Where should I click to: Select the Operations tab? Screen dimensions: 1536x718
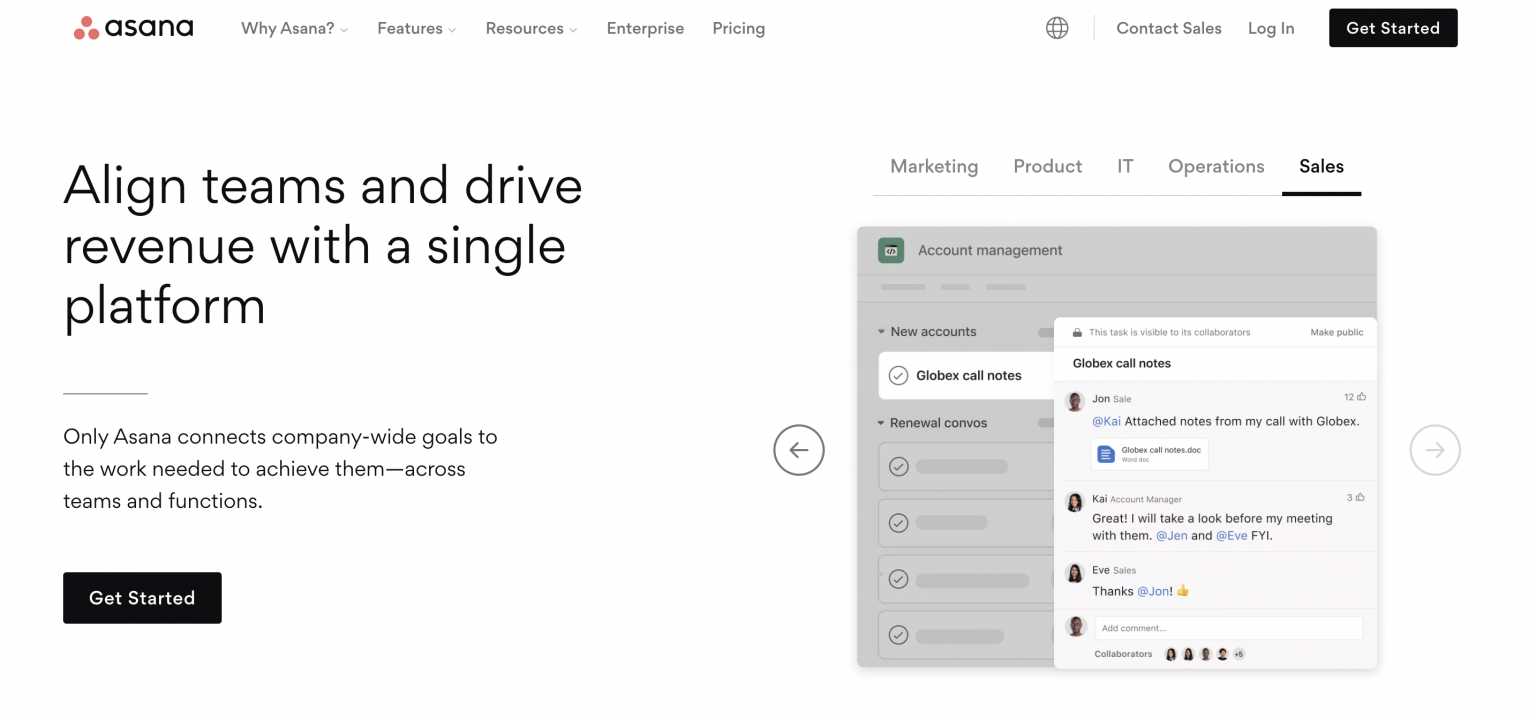click(1216, 166)
